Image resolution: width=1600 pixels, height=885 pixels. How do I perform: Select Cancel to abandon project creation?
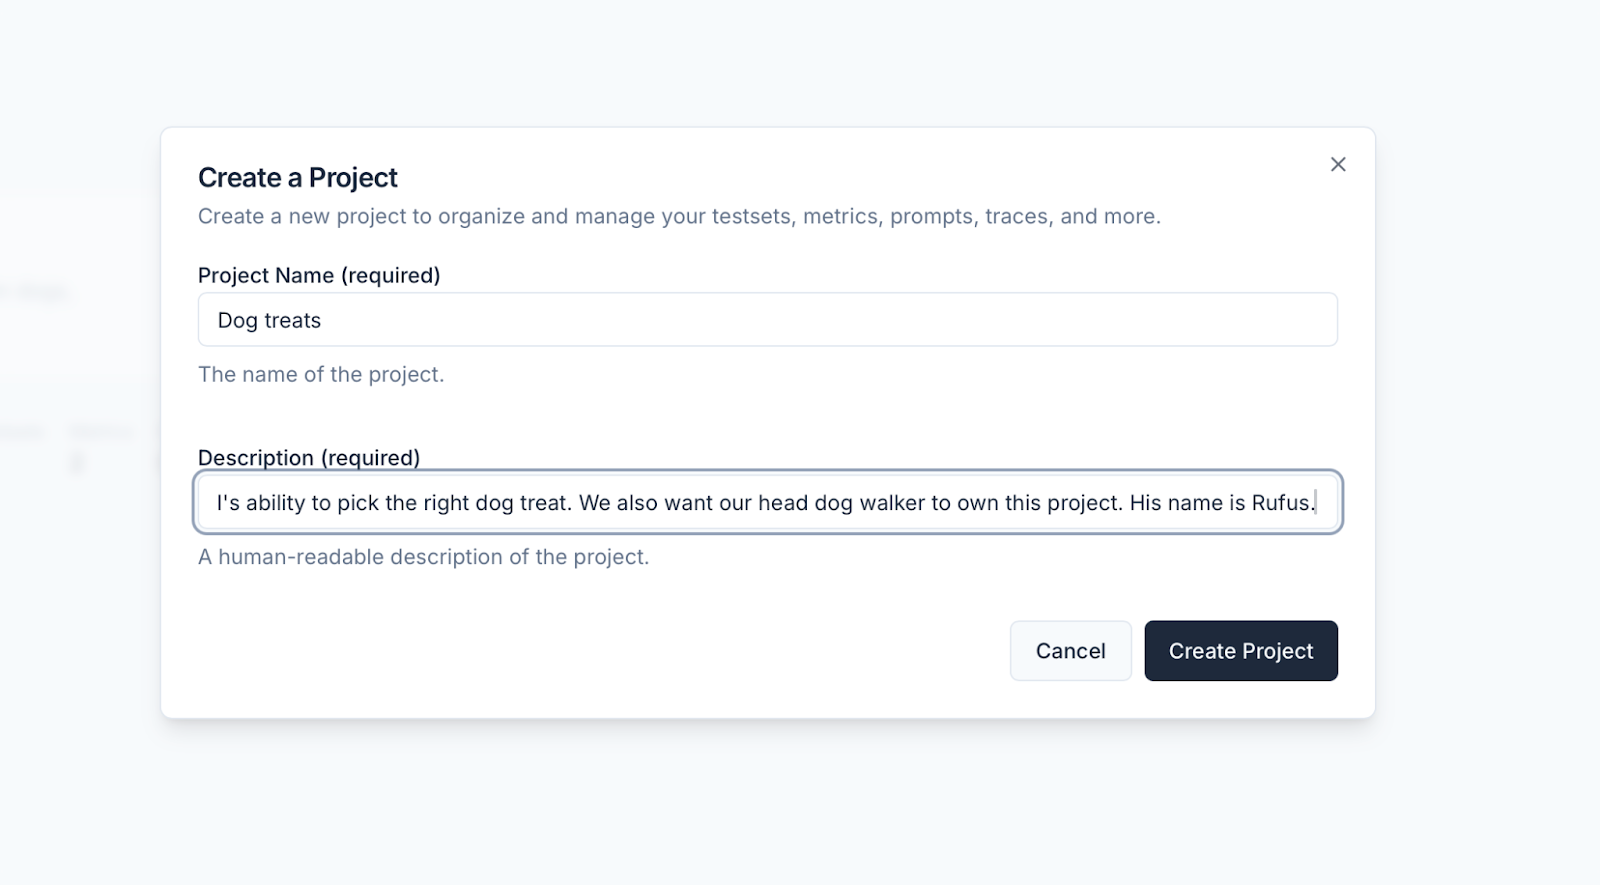(x=1070, y=650)
